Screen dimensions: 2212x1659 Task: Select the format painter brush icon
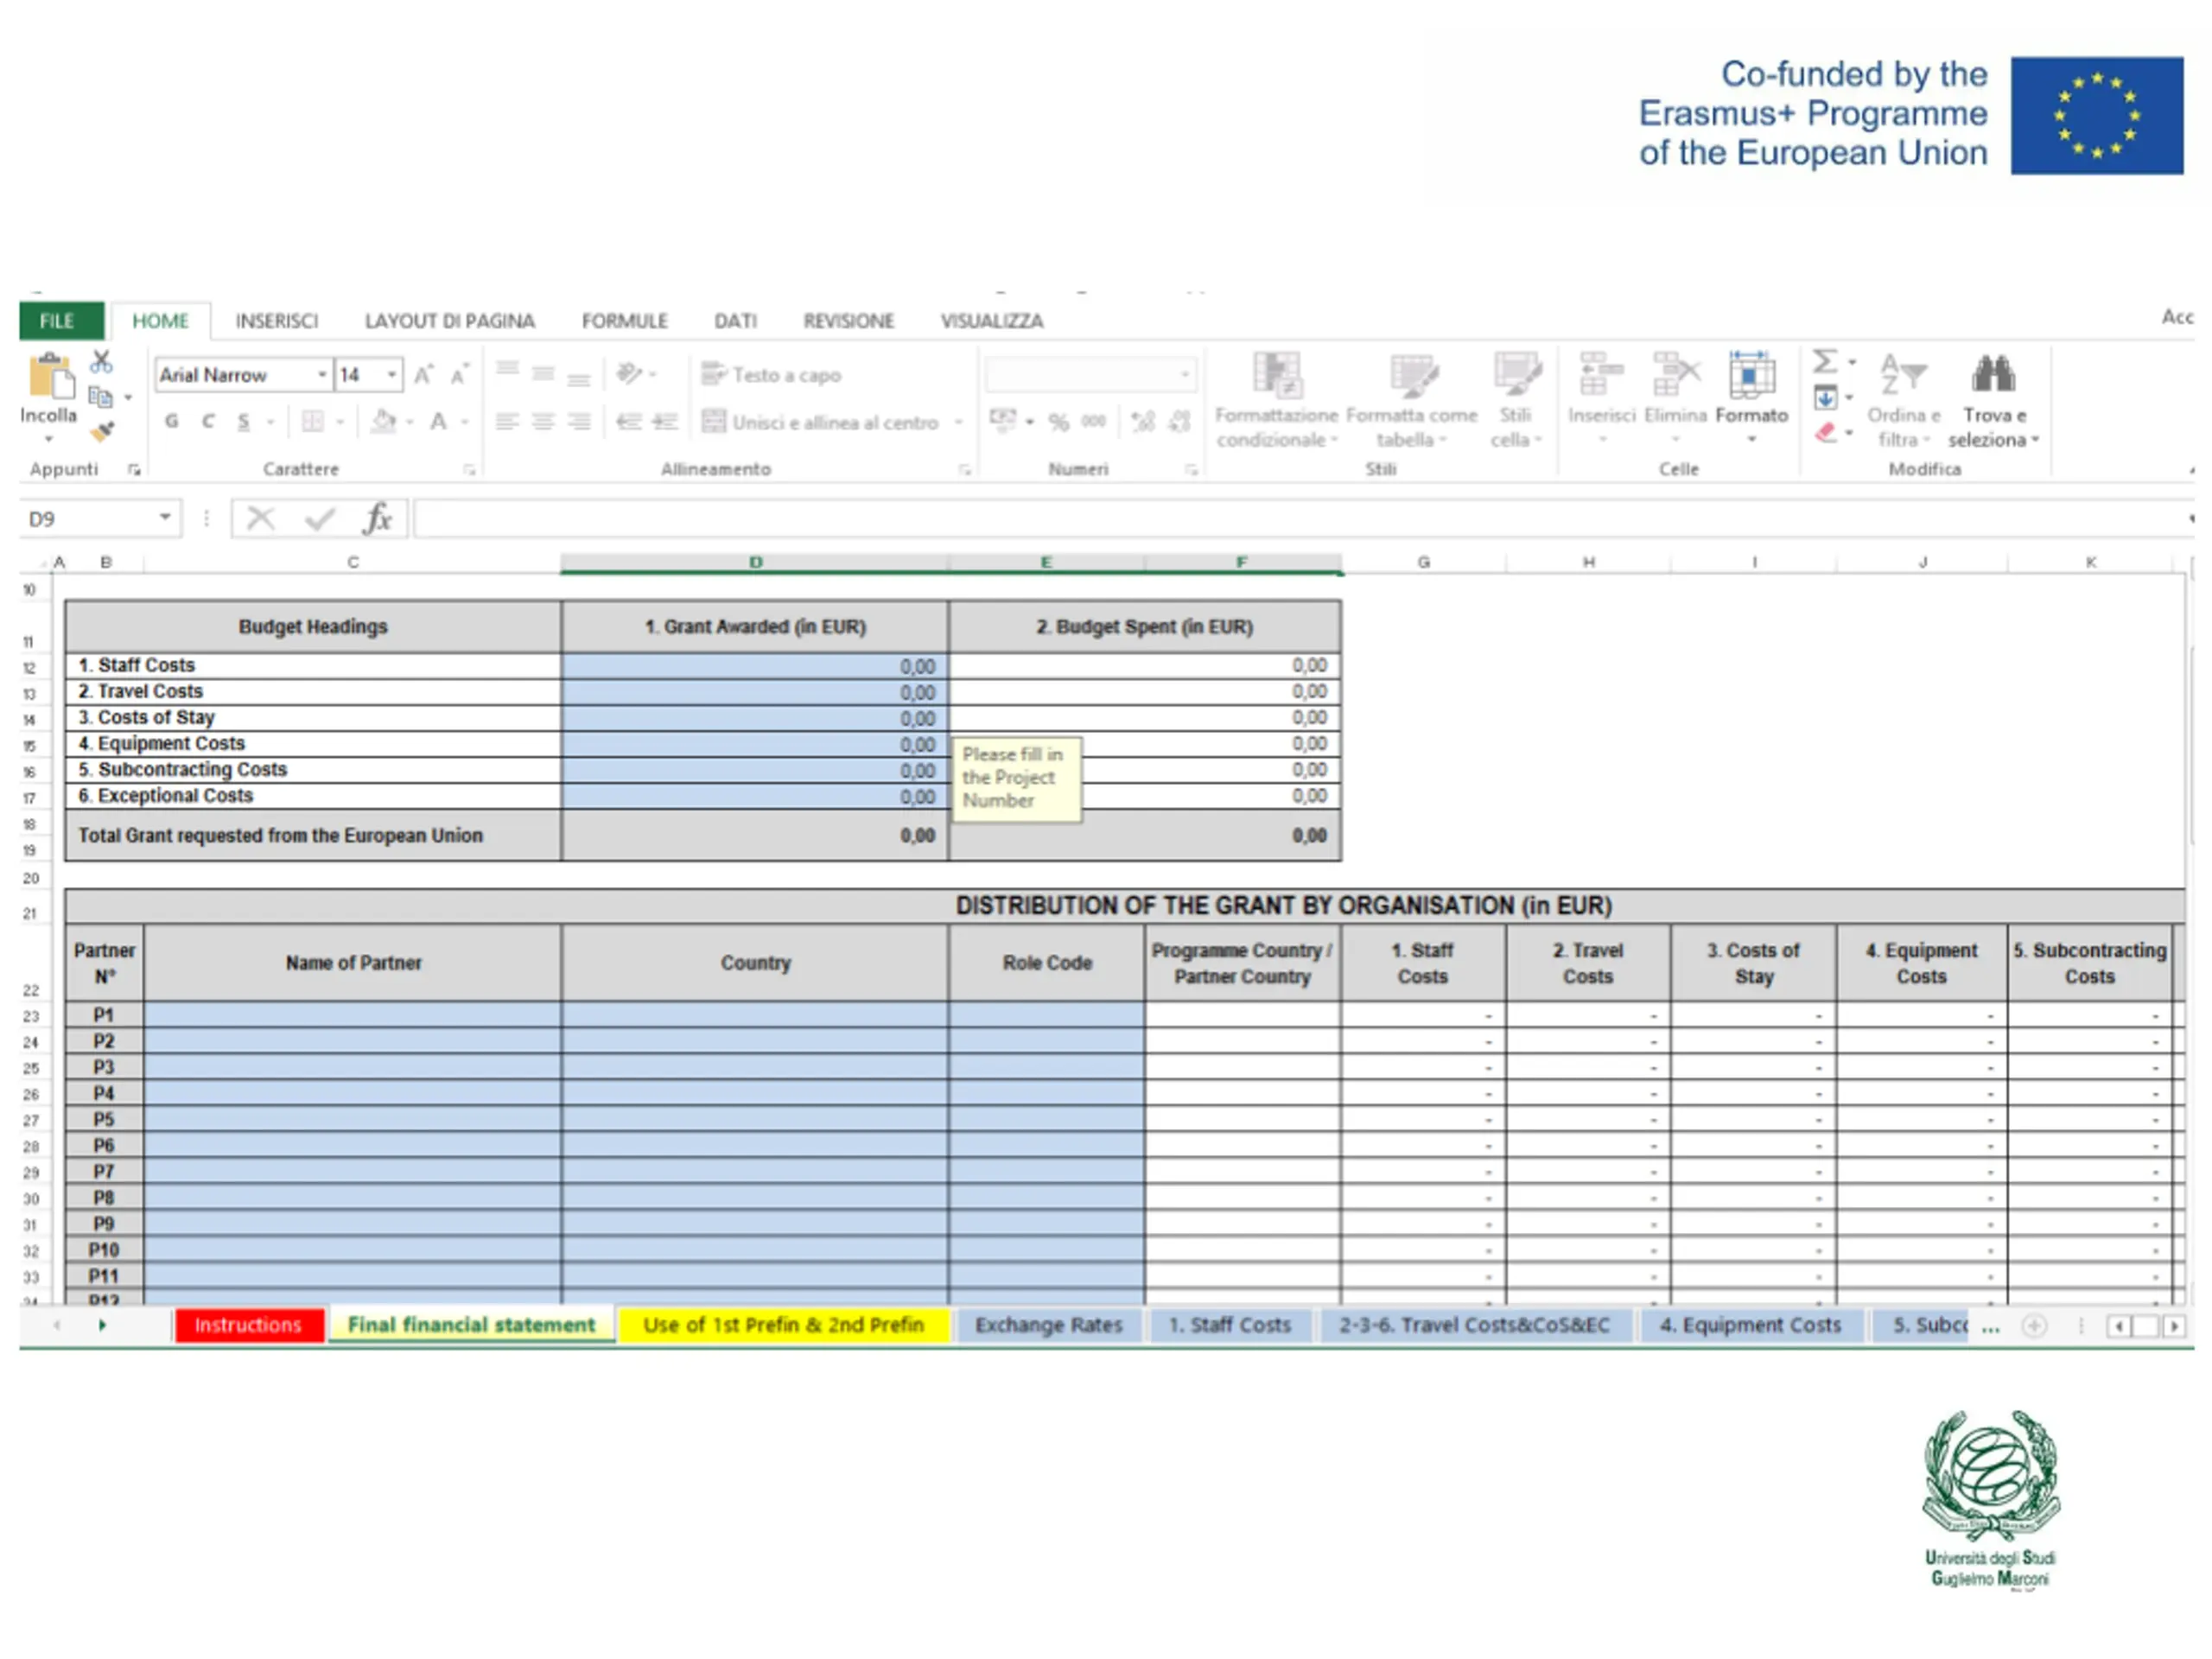click(101, 432)
